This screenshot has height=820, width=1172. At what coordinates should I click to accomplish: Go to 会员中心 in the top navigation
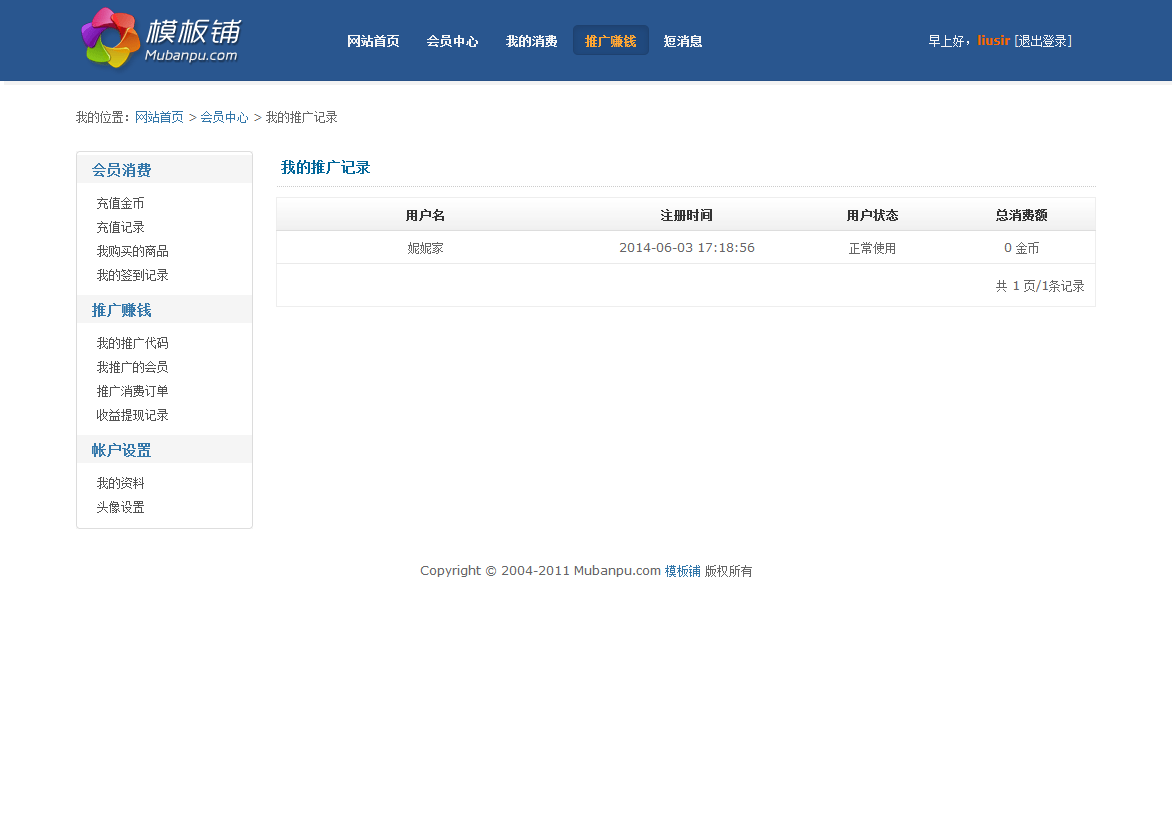[x=452, y=41]
